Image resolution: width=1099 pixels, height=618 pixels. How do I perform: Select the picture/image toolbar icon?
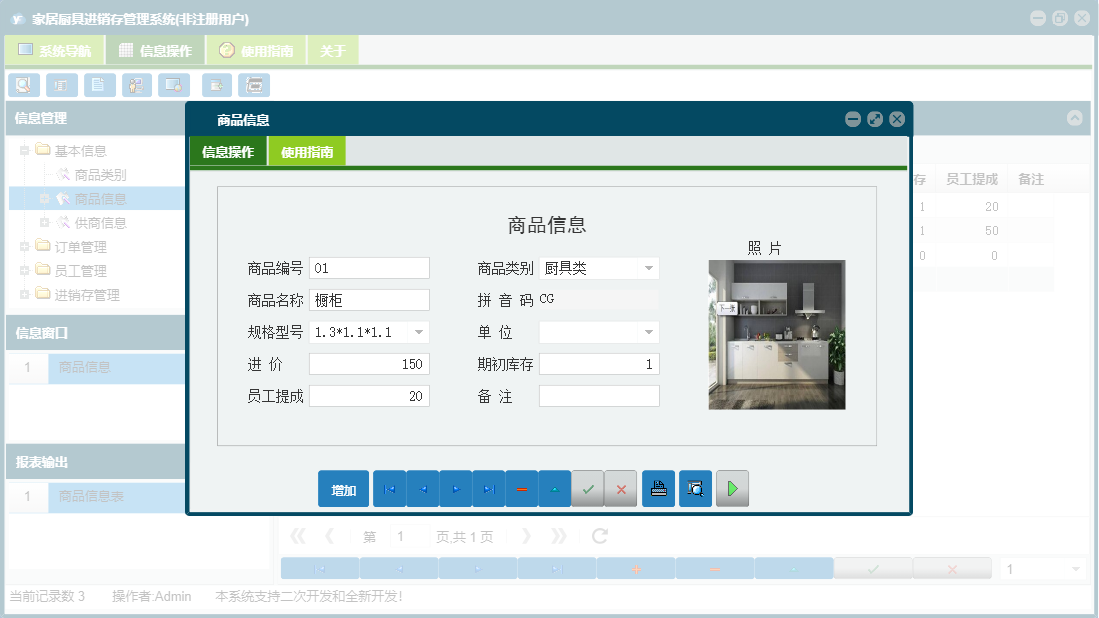(174, 85)
